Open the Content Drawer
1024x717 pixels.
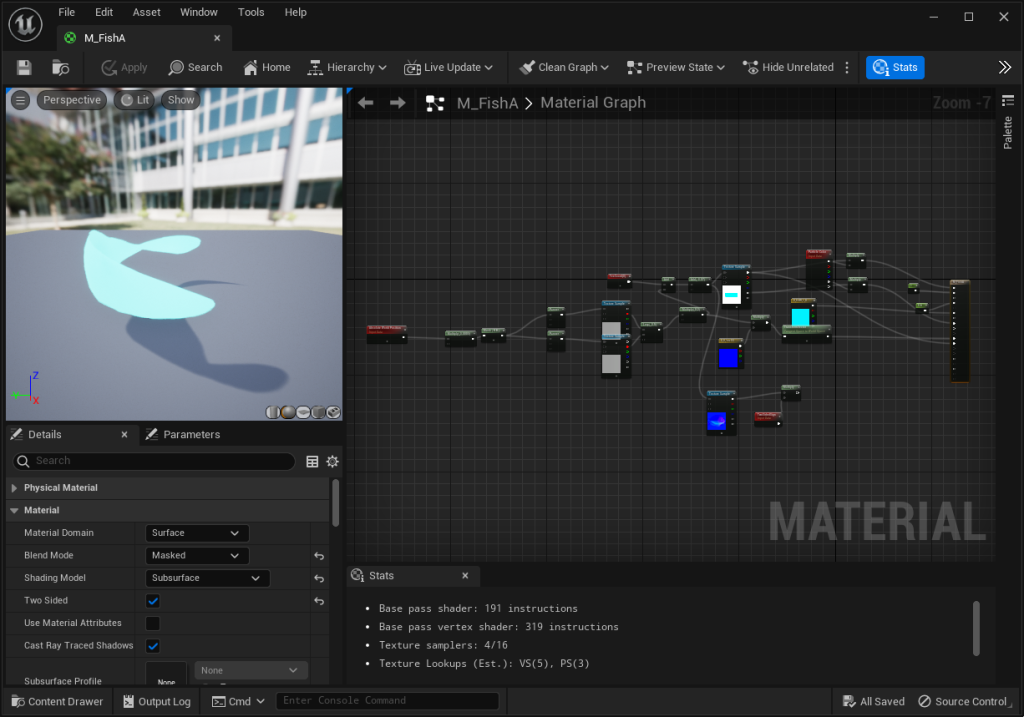point(56,701)
